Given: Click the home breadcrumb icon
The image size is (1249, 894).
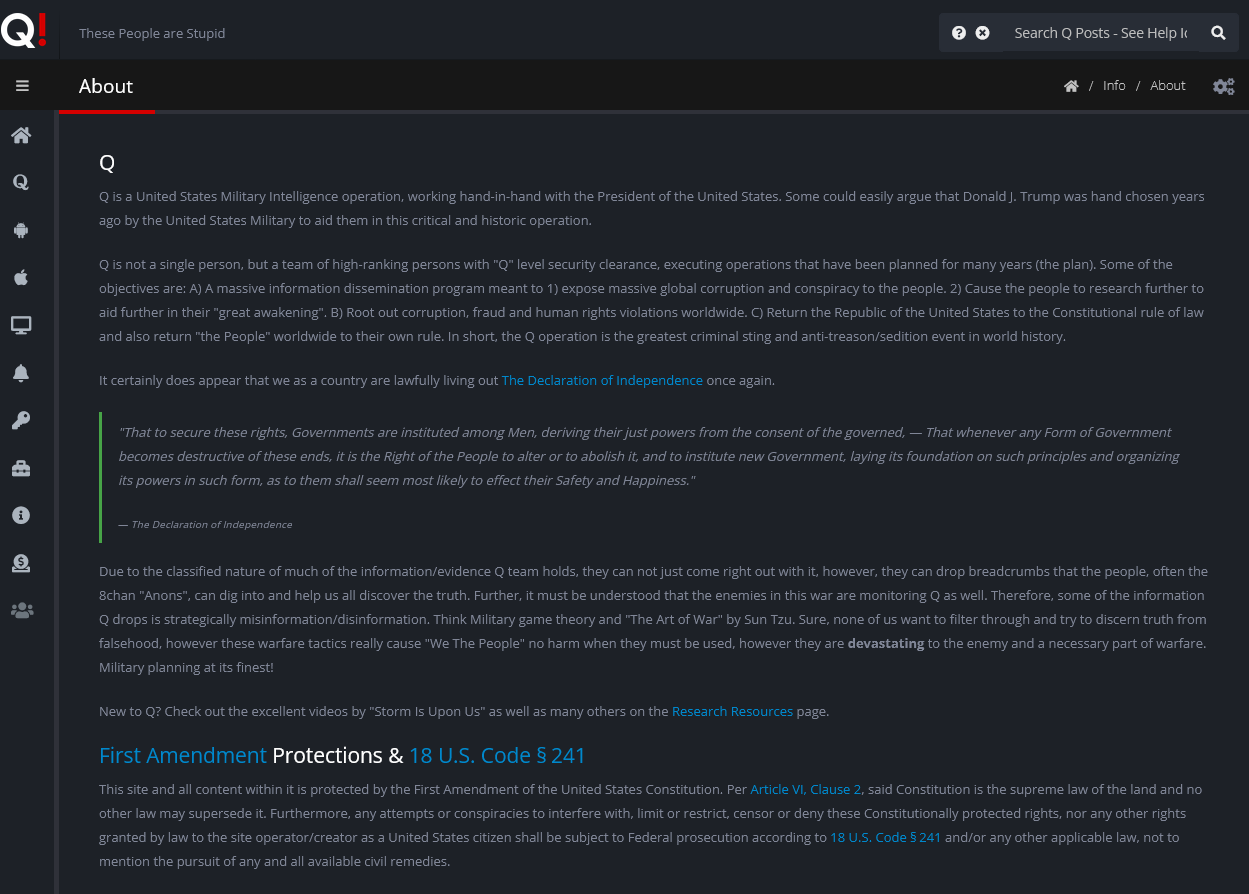Looking at the screenshot, I should pos(1071,86).
